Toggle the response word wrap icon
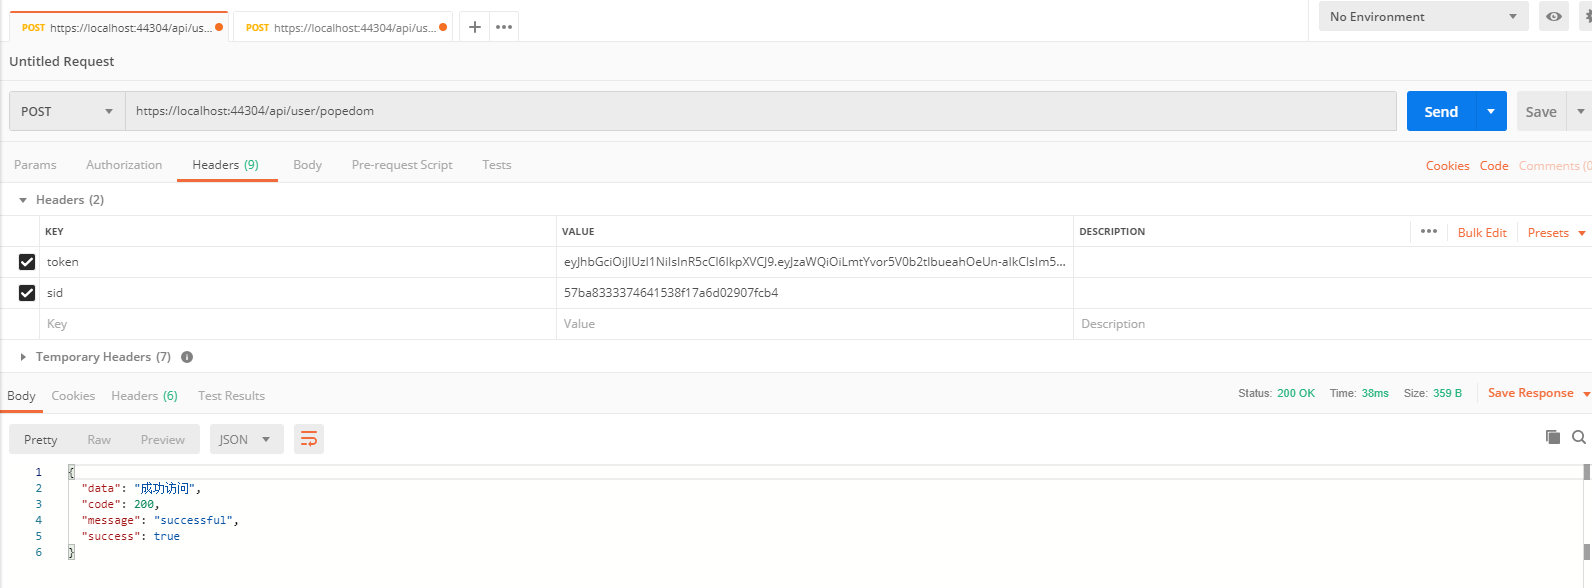Image resolution: width=1592 pixels, height=588 pixels. click(309, 439)
